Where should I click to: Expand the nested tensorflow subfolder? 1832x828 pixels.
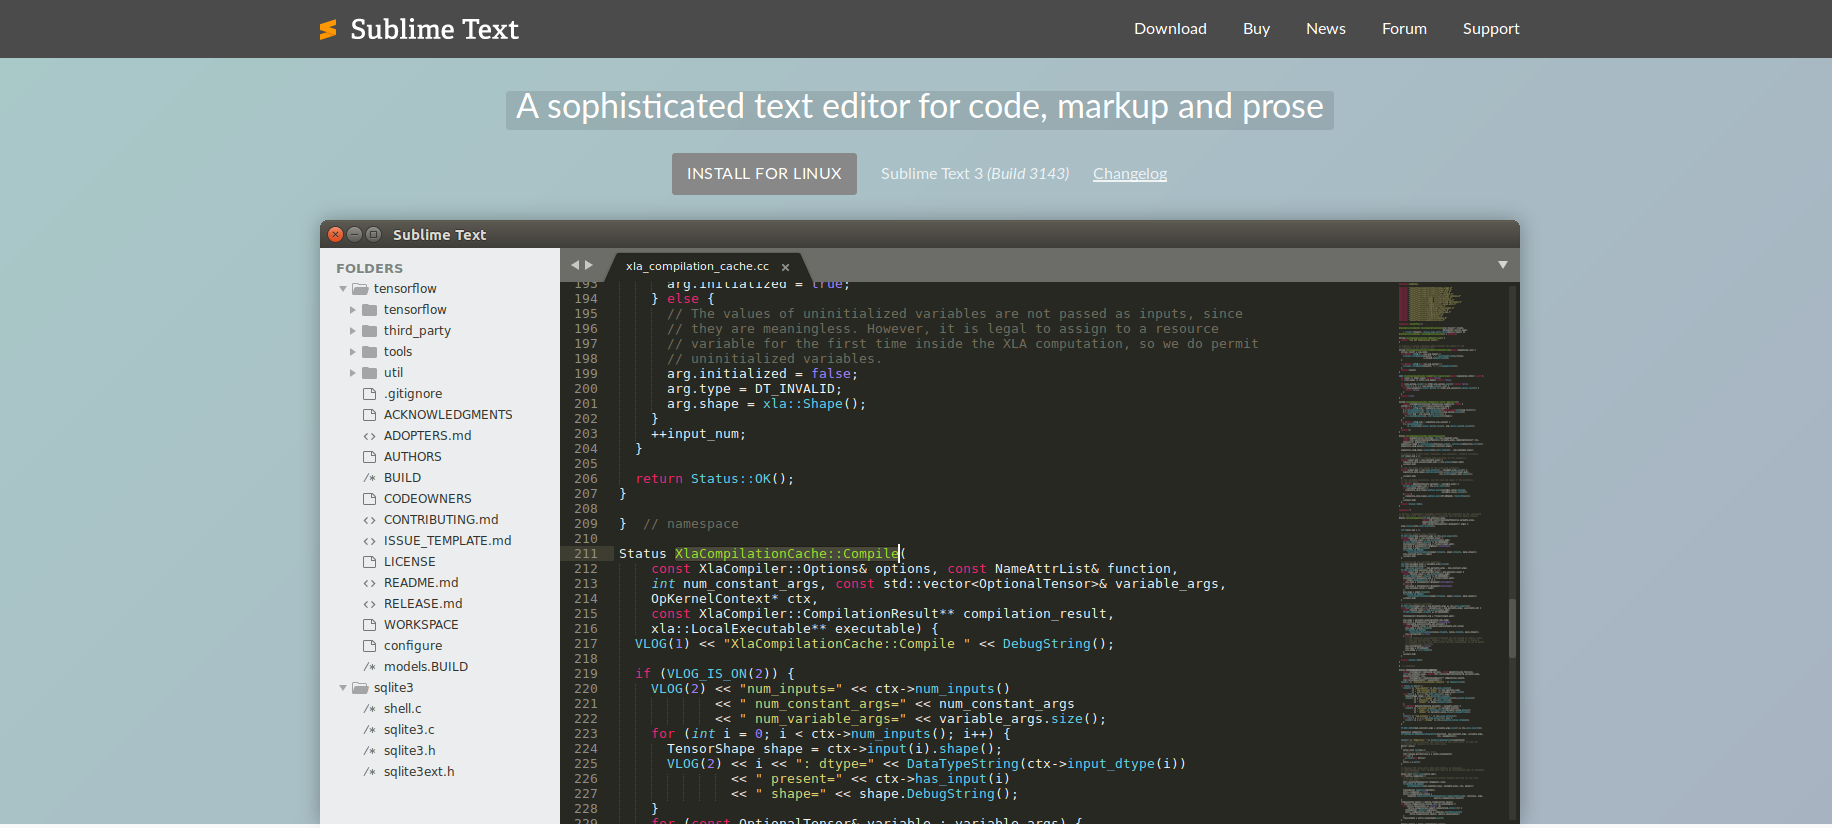[x=353, y=310]
